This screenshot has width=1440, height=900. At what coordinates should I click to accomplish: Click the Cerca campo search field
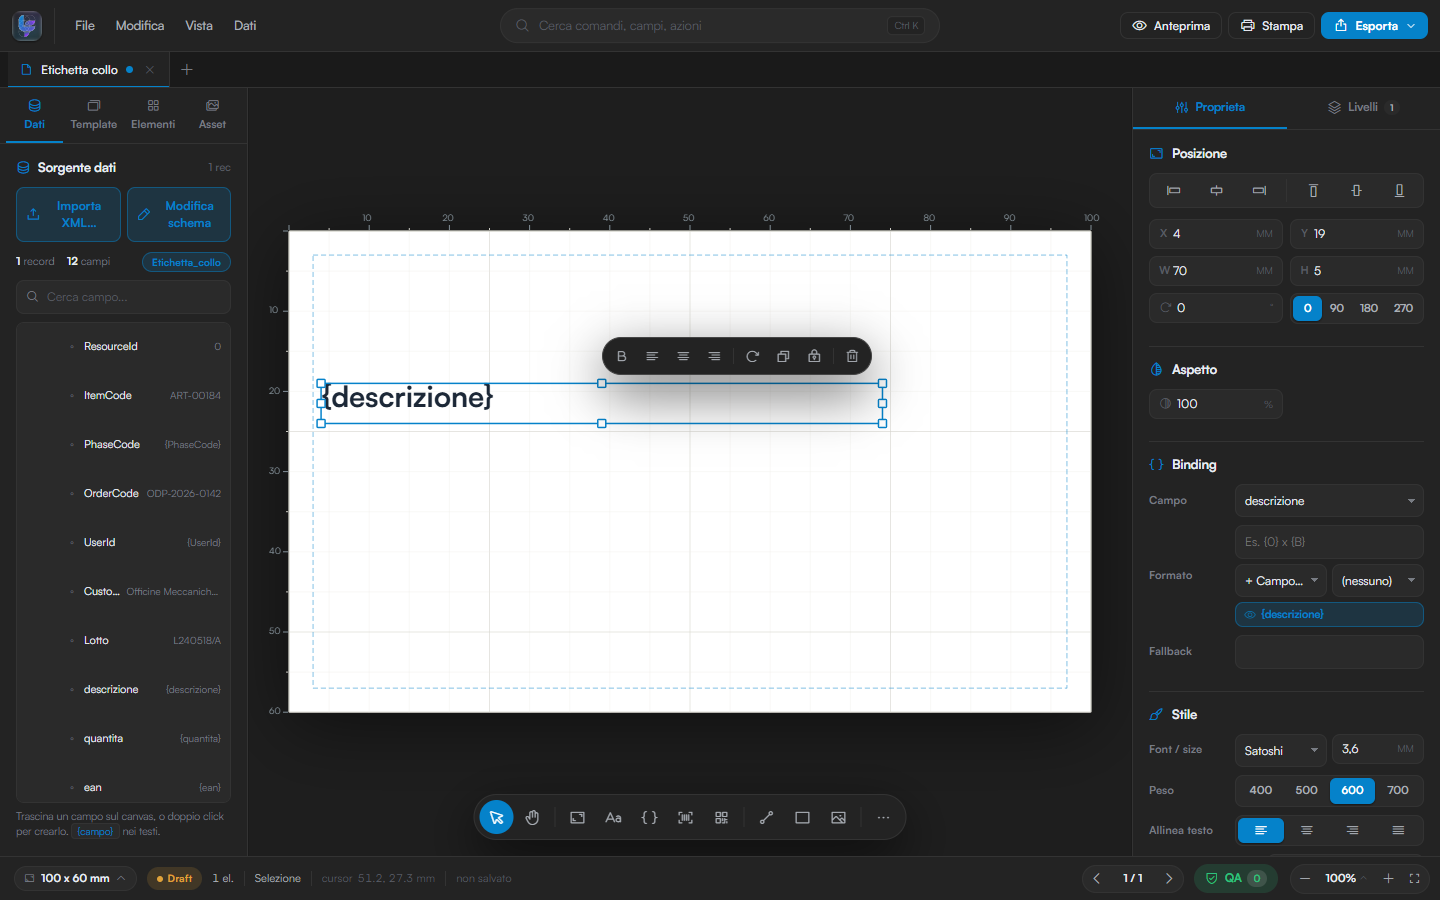[x=123, y=297]
